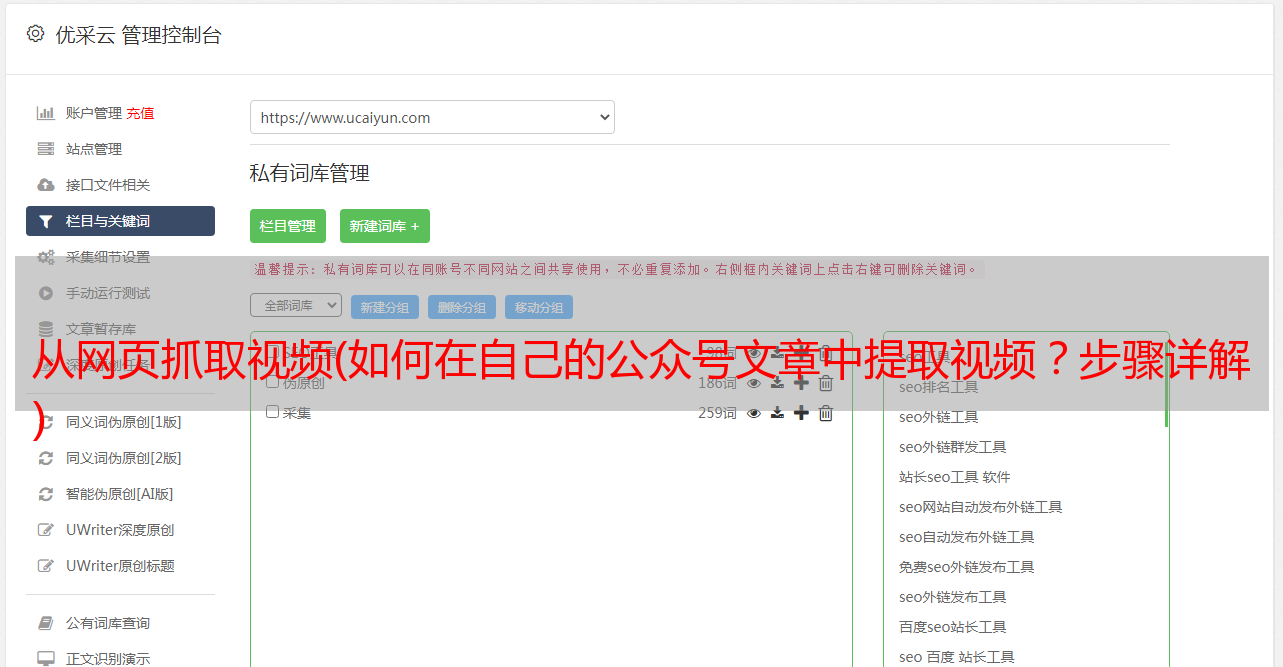Select keyword seo外链群发工具
This screenshot has height=667, width=1283.
coord(952,447)
